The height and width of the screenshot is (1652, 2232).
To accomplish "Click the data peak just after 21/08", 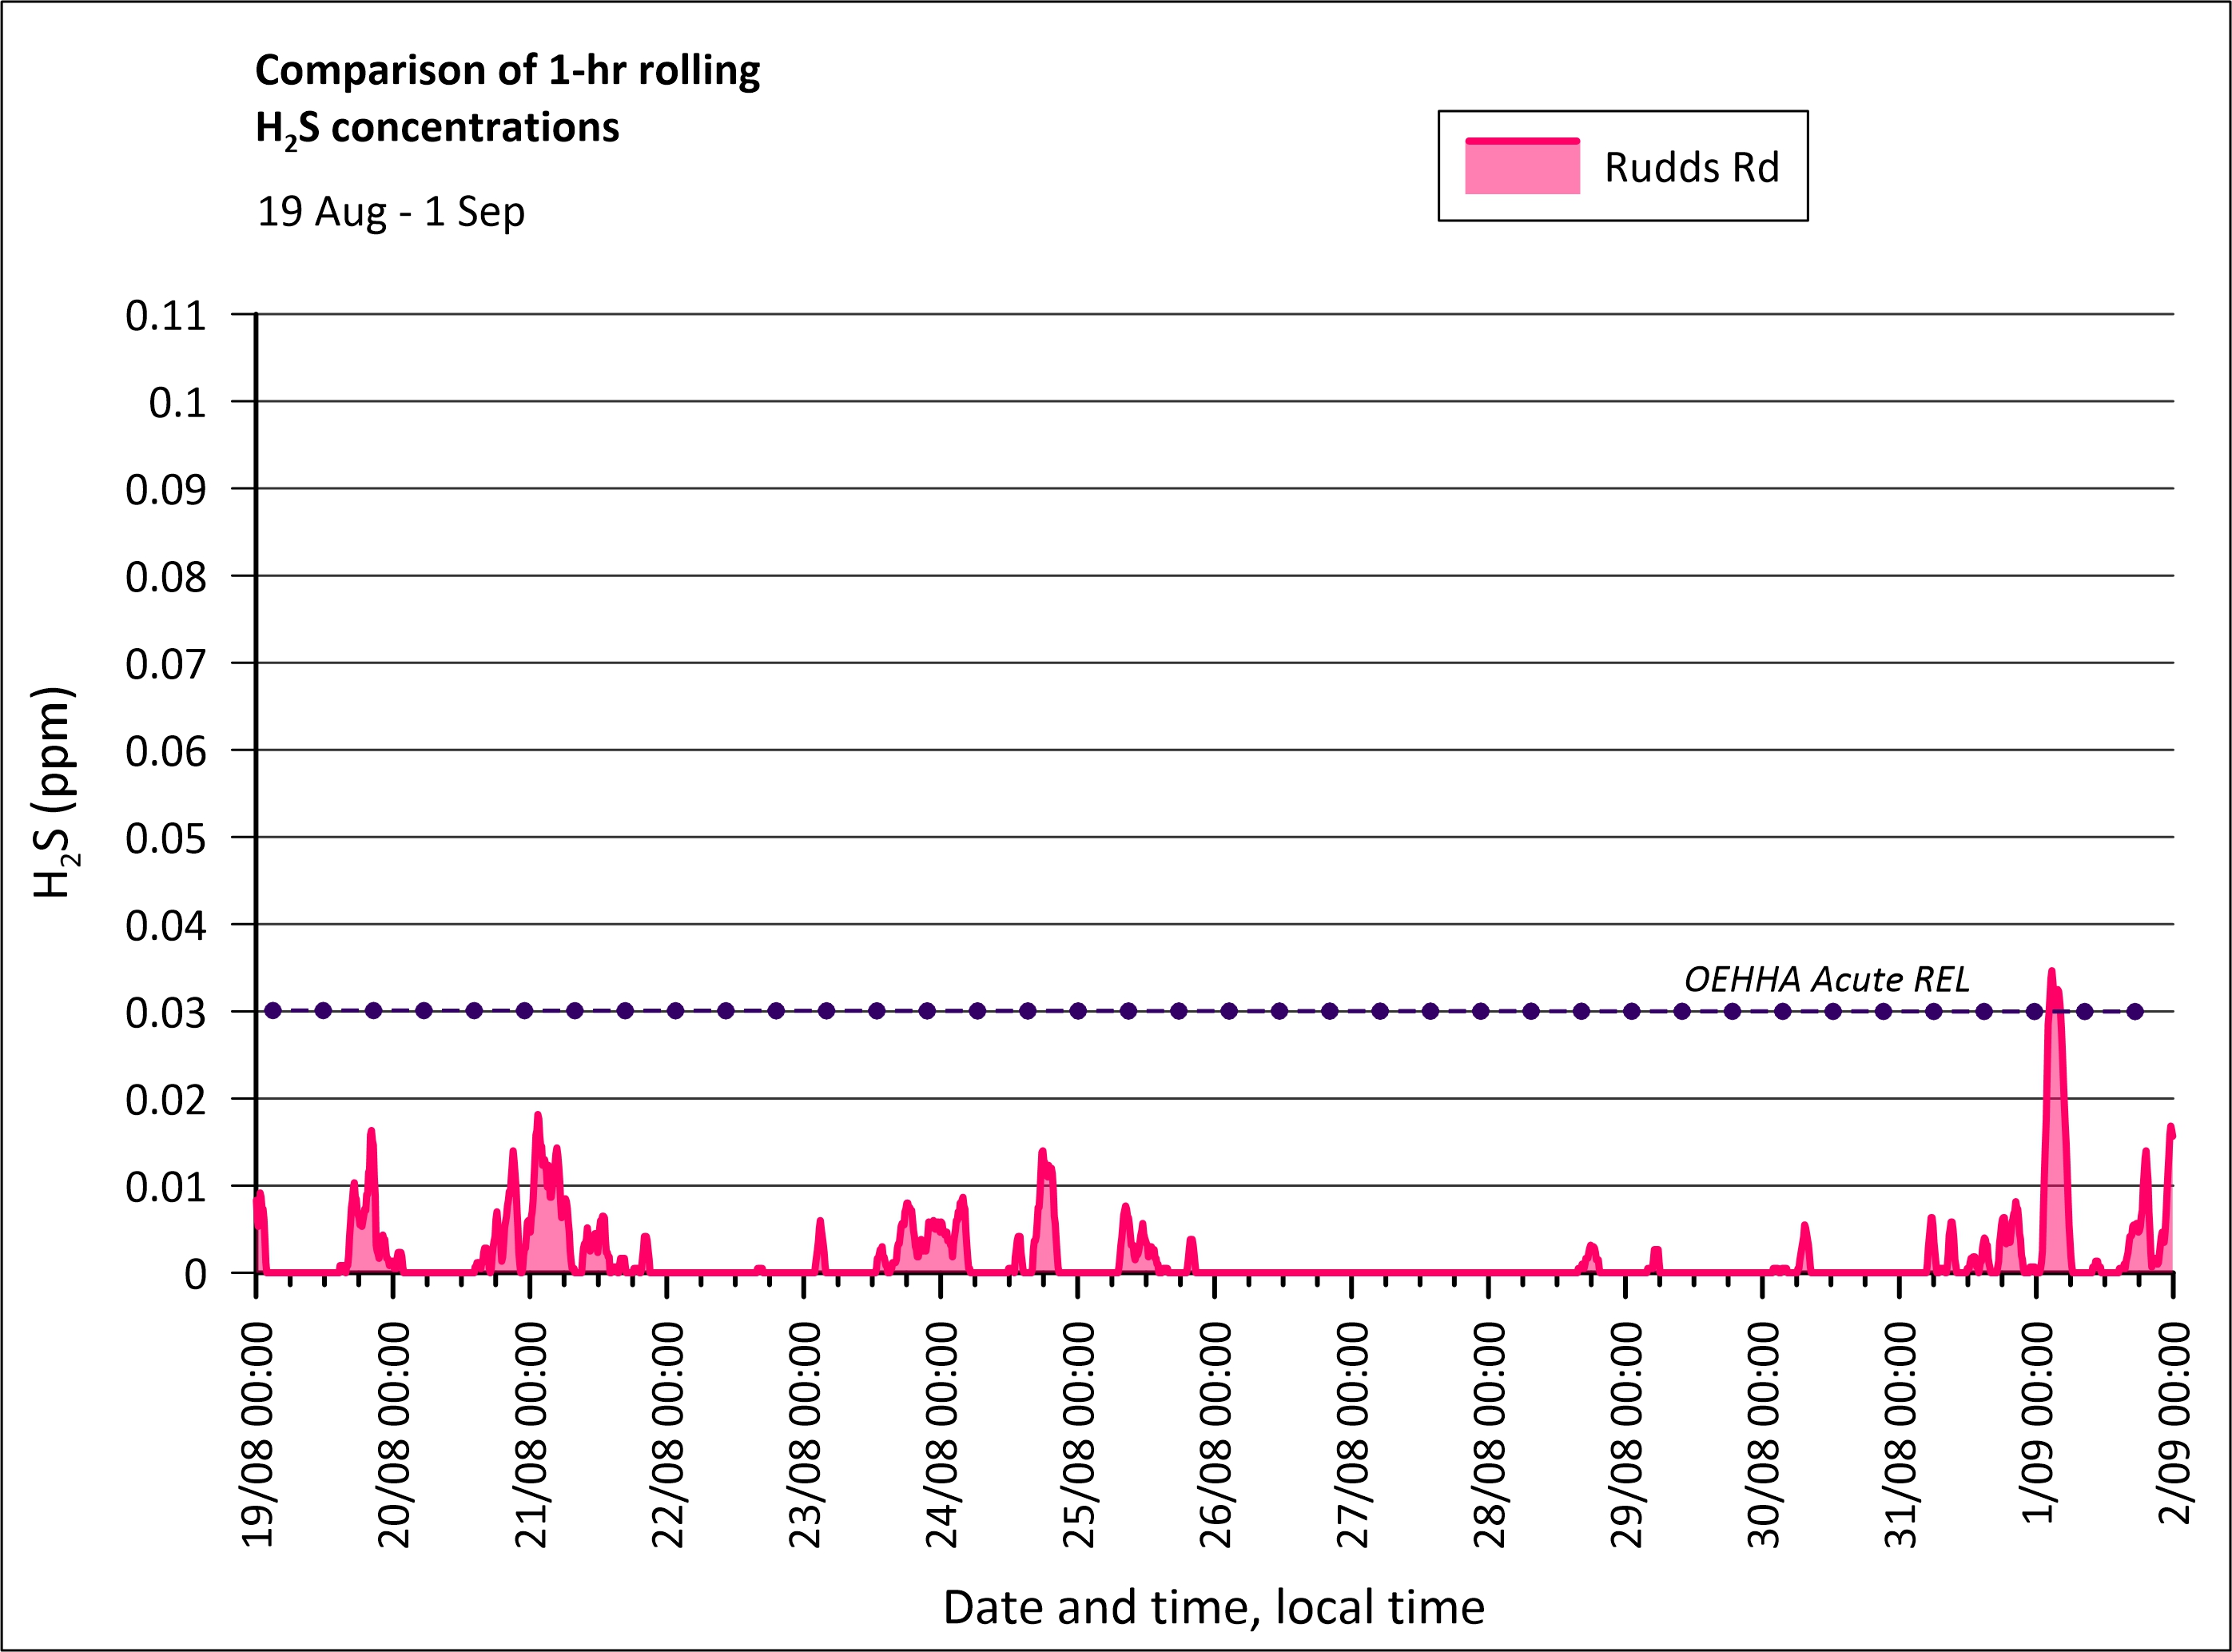I will tap(538, 1116).
